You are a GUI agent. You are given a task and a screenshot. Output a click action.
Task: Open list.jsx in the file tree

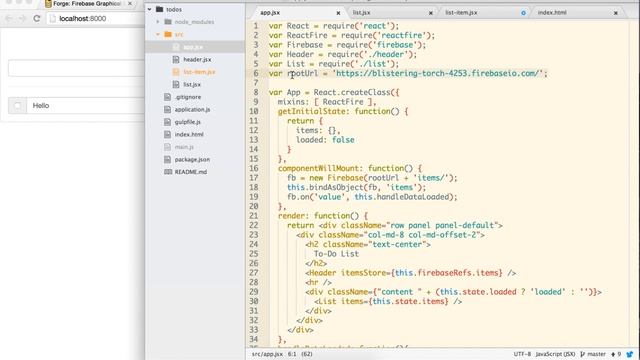(192, 84)
